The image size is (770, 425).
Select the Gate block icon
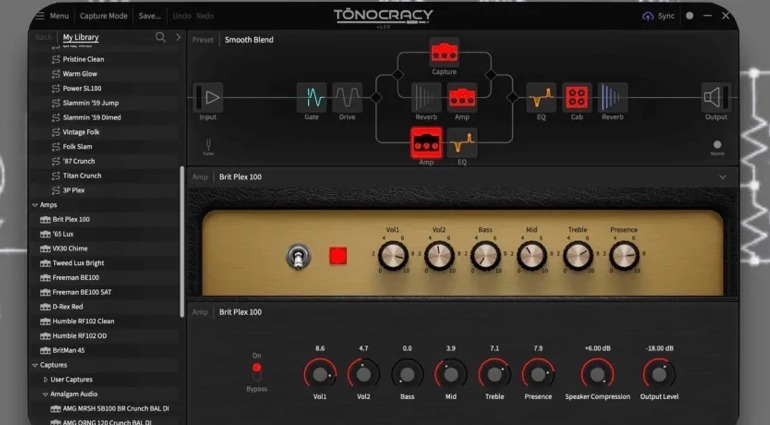[x=311, y=97]
